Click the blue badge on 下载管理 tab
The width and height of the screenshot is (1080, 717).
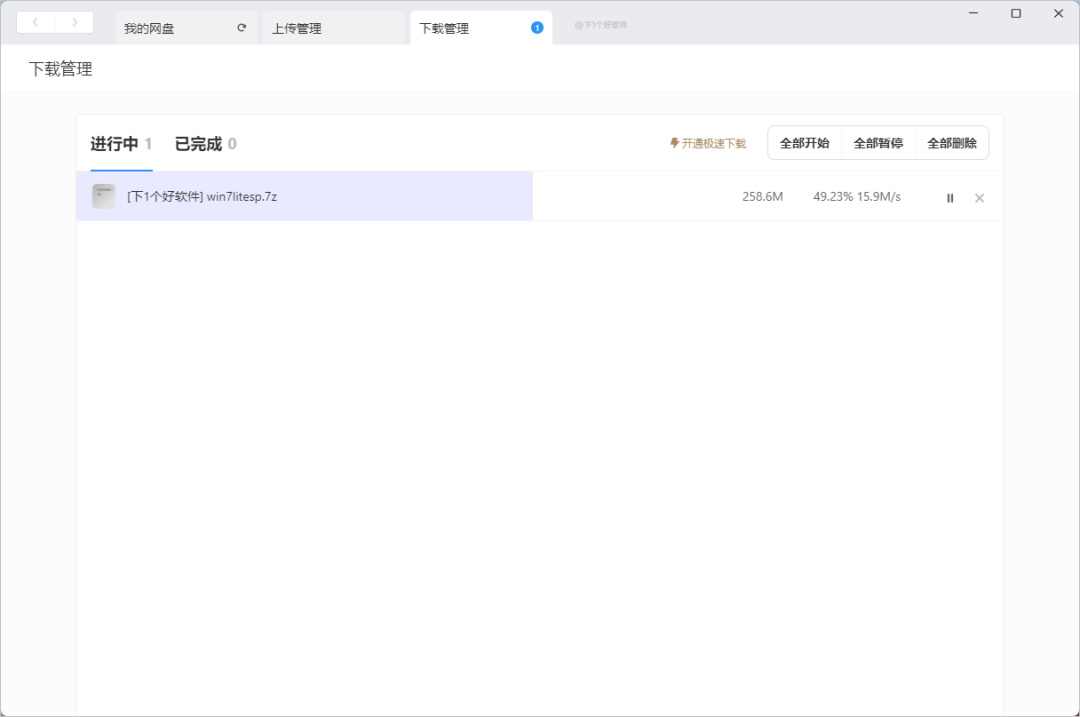tap(537, 28)
